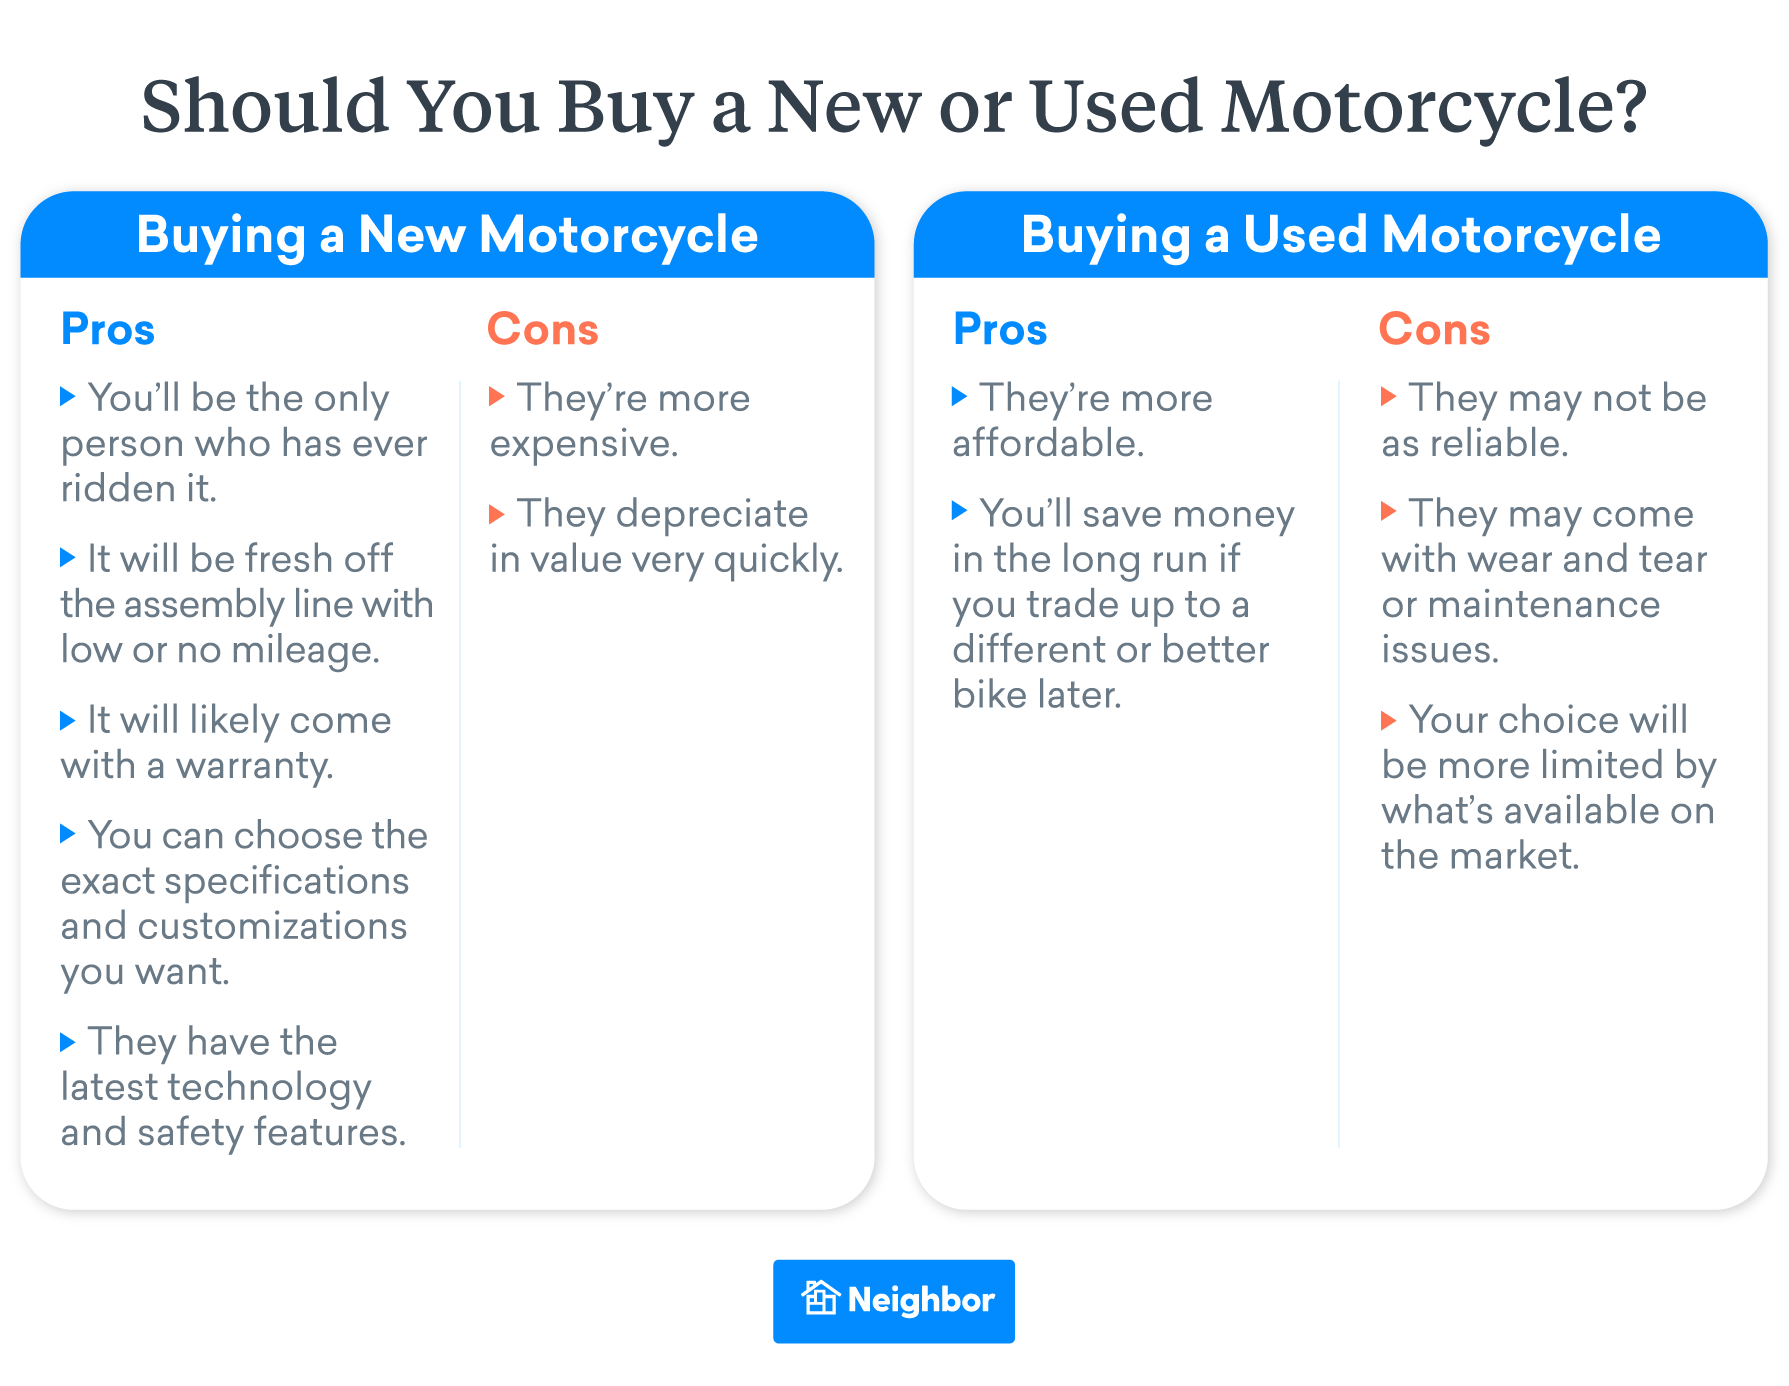Click the orange bullet before "They depreciate in value"
Viewport: 1789px width, 1386px height.
point(497,513)
